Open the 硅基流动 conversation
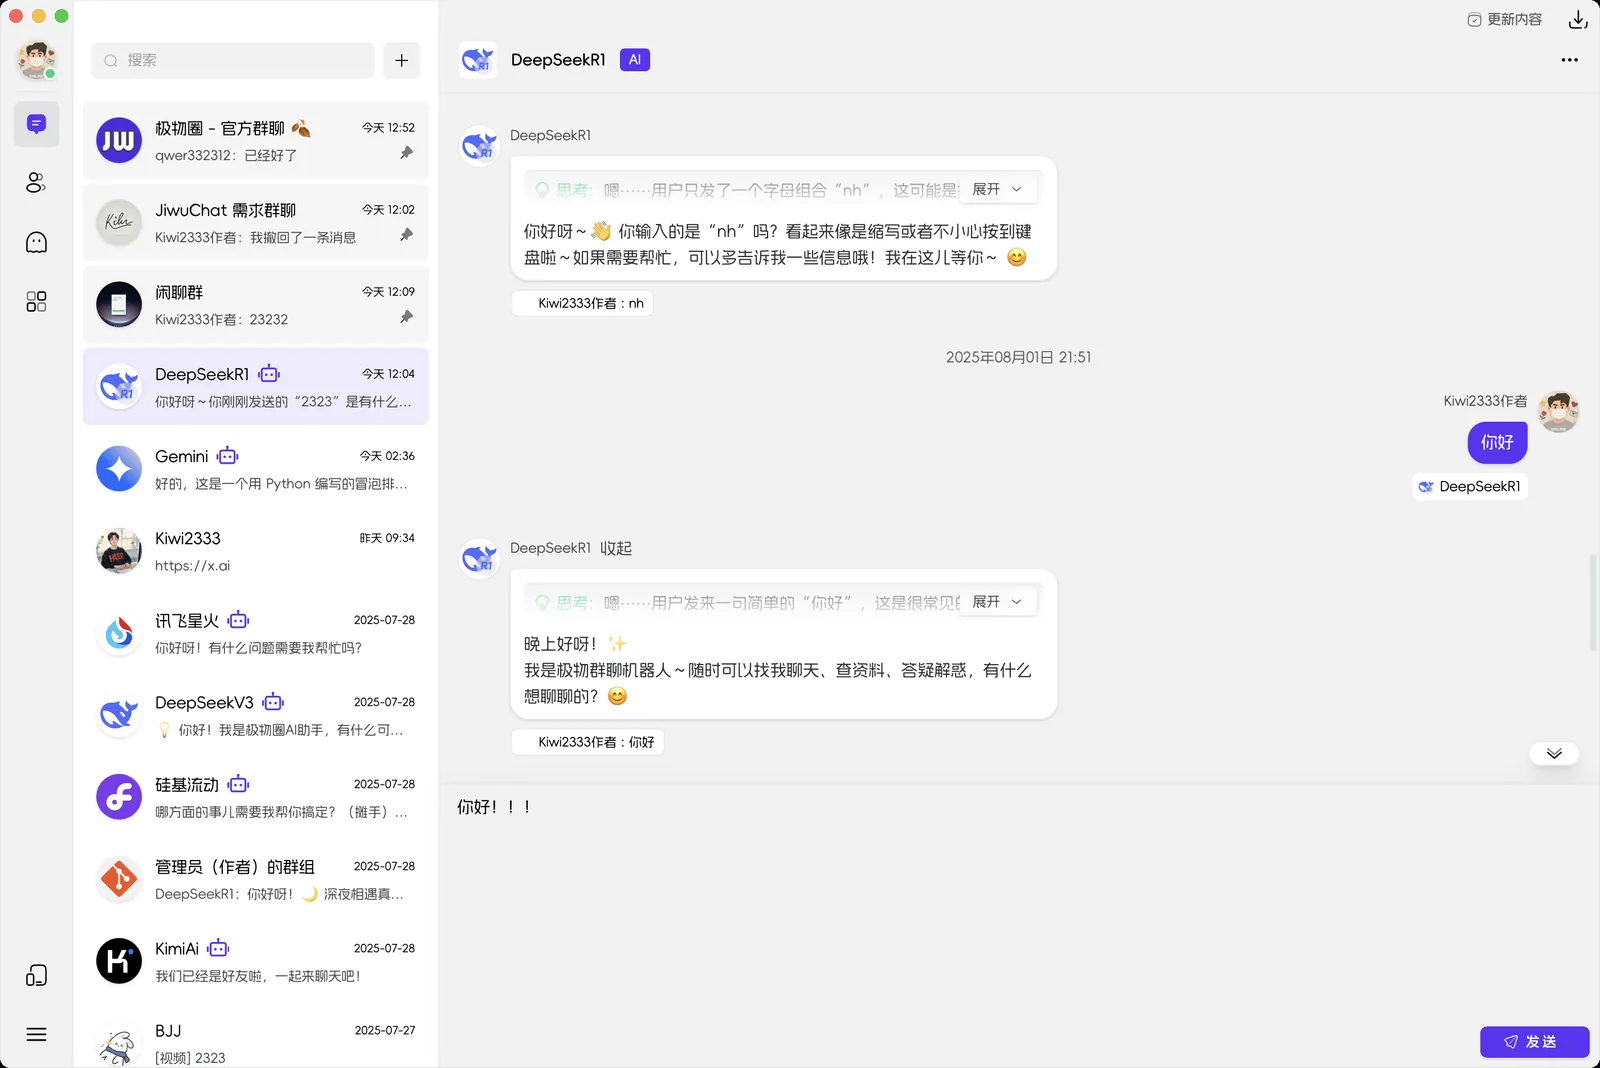 (x=256, y=797)
